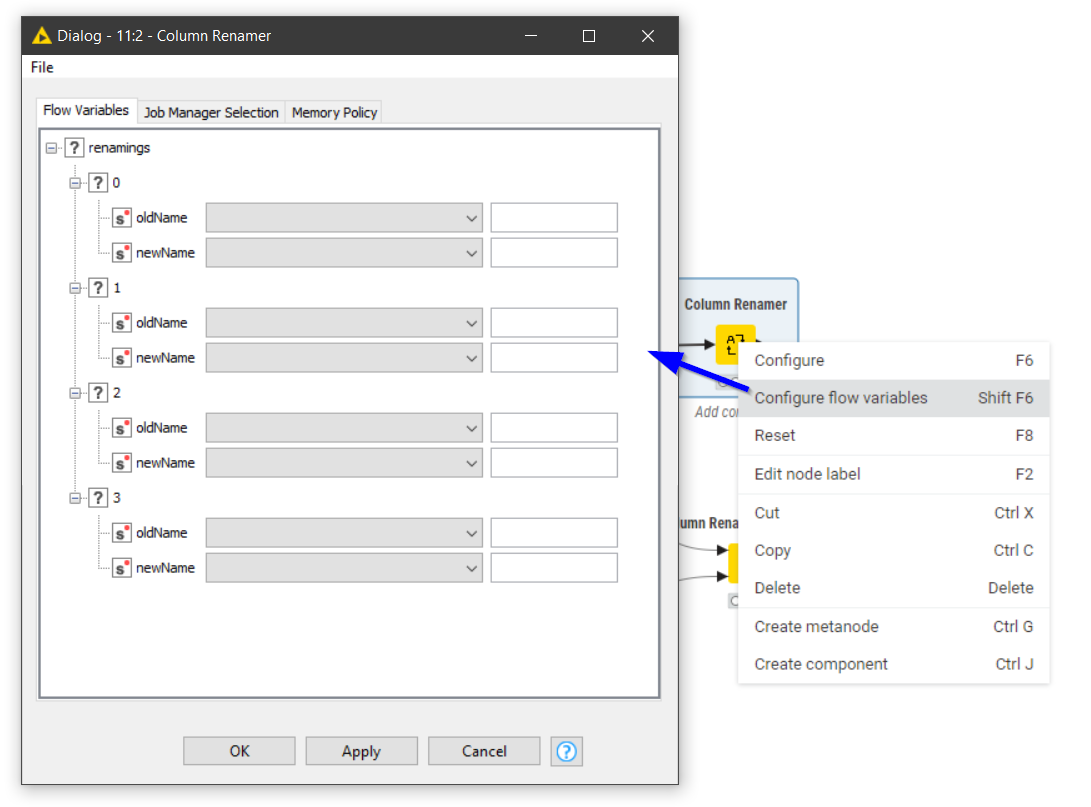Open newName variable dropdown for entry 2
The image size is (1091, 807).
coord(344,463)
